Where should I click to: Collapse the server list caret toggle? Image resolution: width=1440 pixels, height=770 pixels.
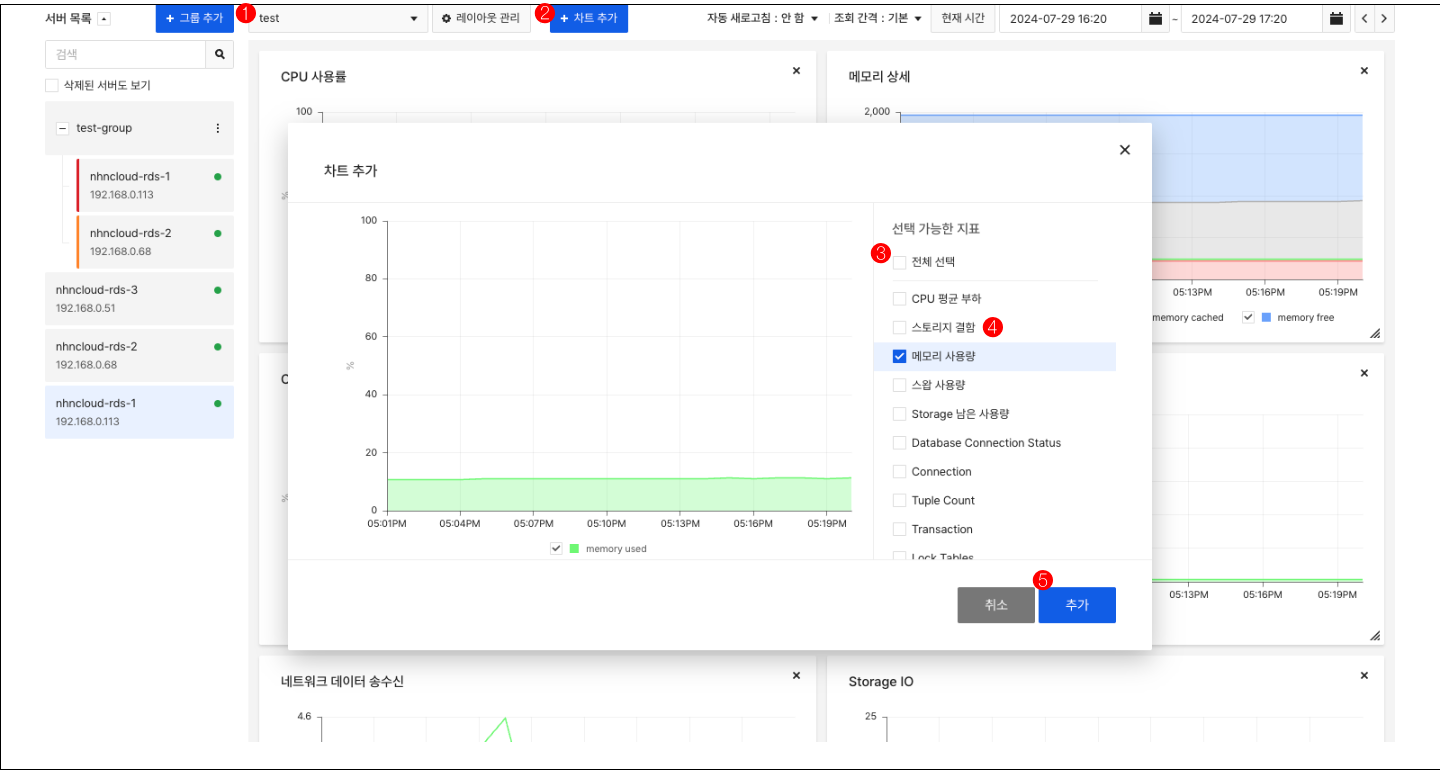point(105,19)
